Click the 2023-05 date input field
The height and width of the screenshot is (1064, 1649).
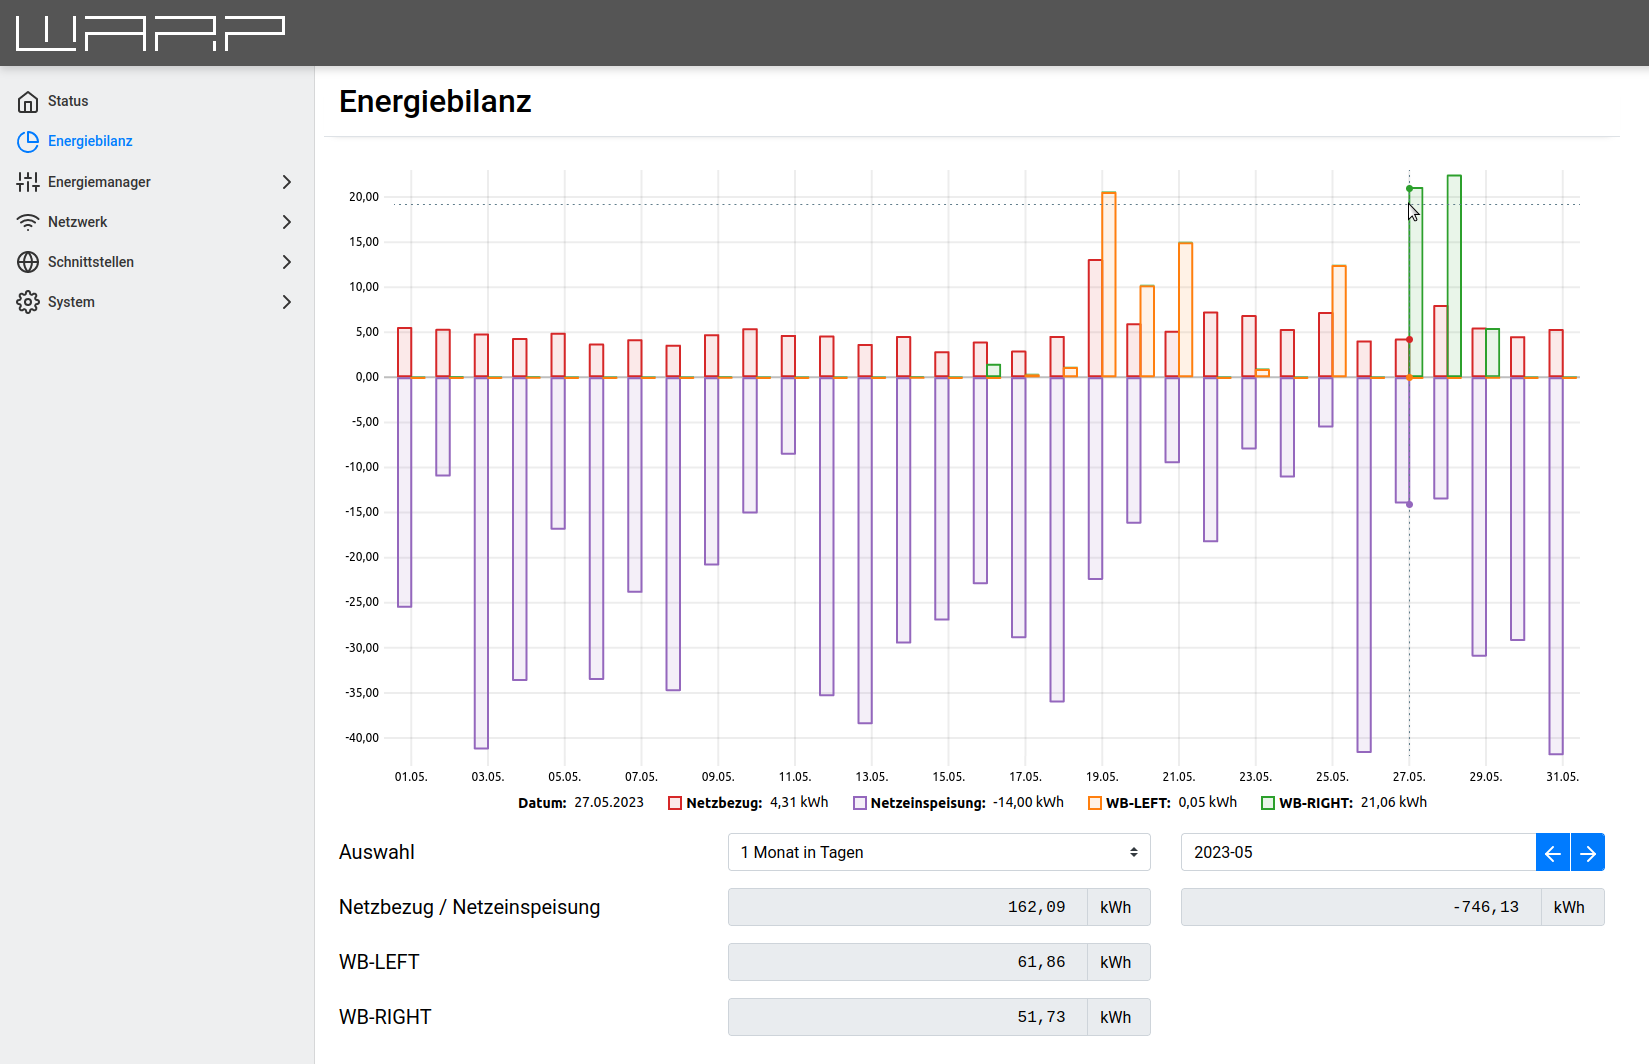(1357, 853)
